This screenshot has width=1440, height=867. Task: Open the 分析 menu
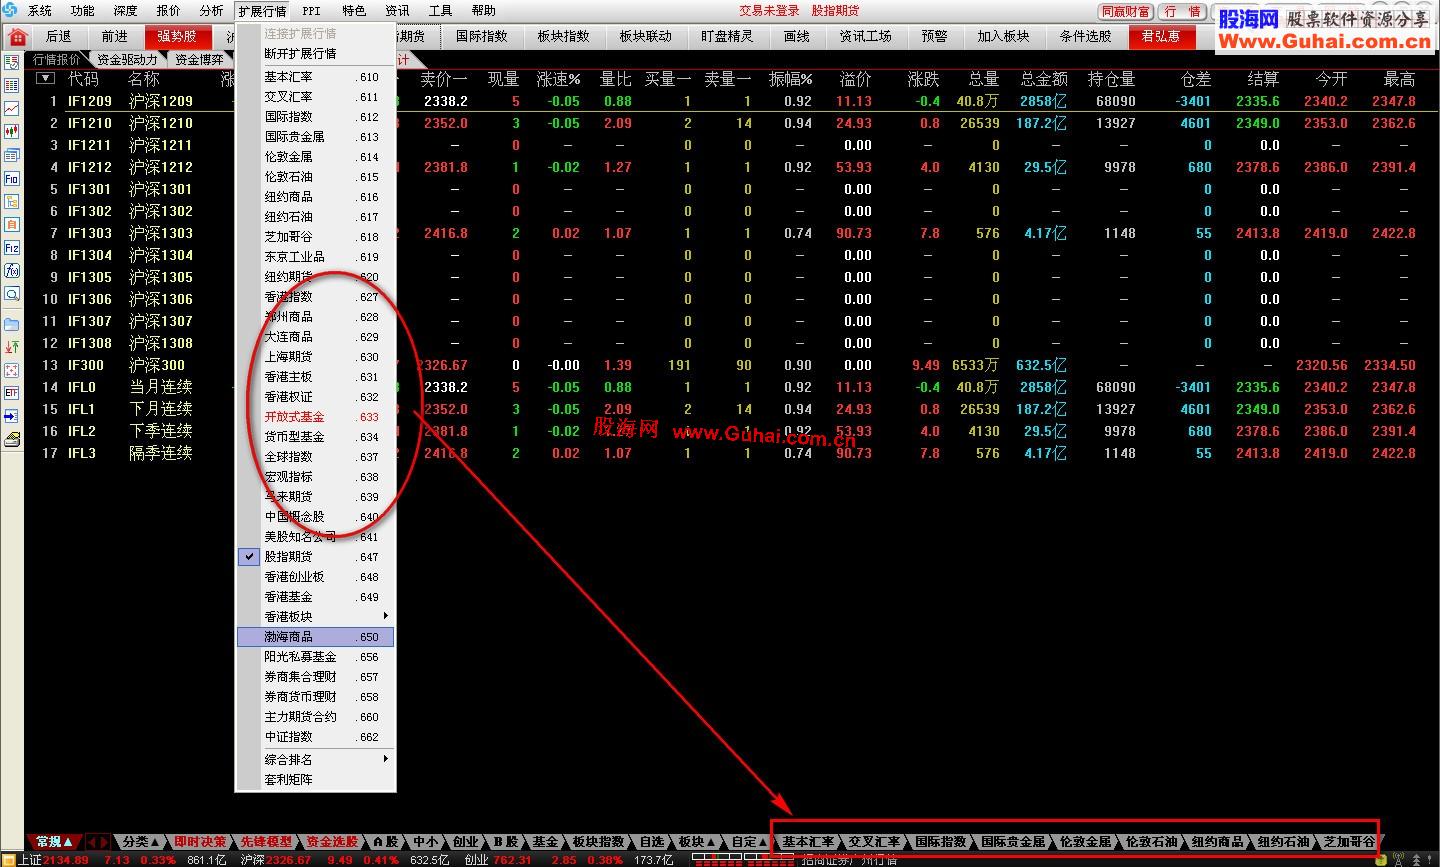click(211, 11)
